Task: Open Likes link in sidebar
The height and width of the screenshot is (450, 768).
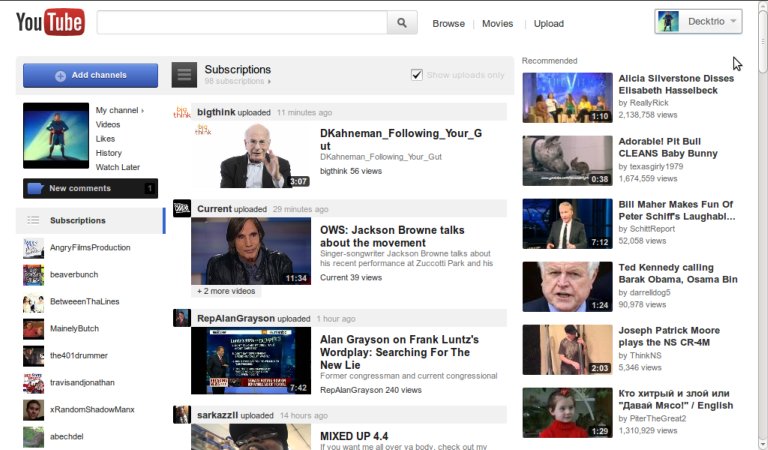Action: click(x=105, y=139)
